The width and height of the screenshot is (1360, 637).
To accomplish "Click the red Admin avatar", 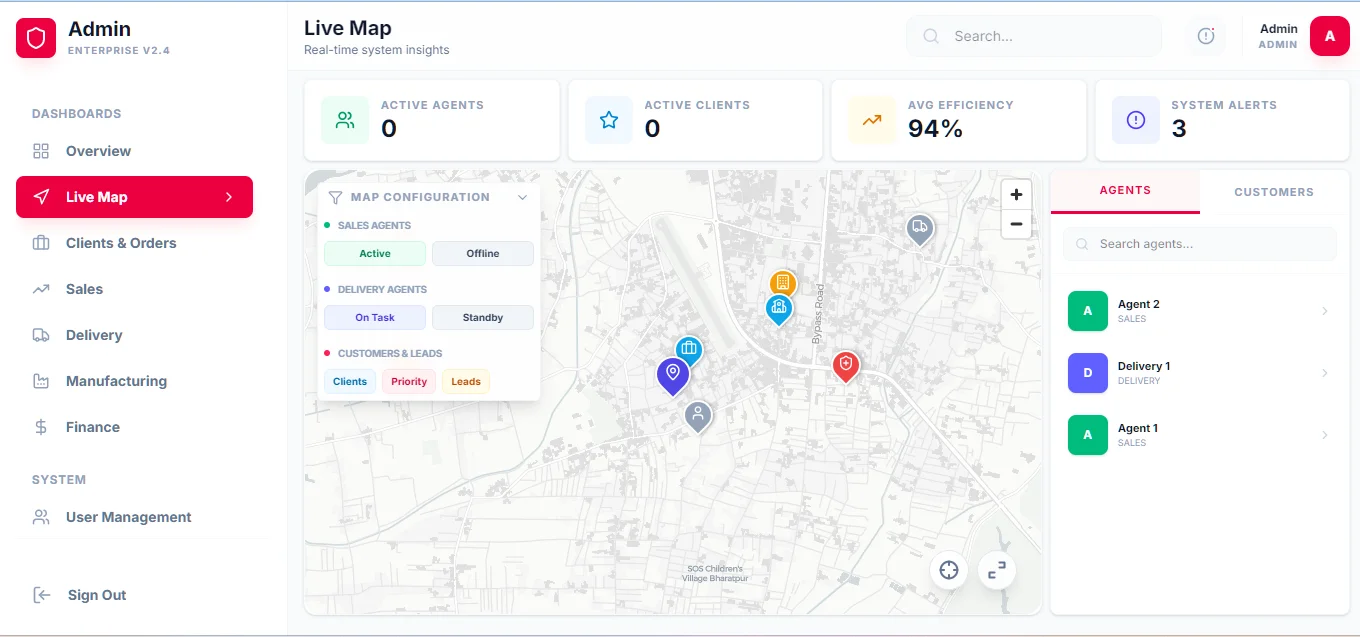I will pos(1330,36).
